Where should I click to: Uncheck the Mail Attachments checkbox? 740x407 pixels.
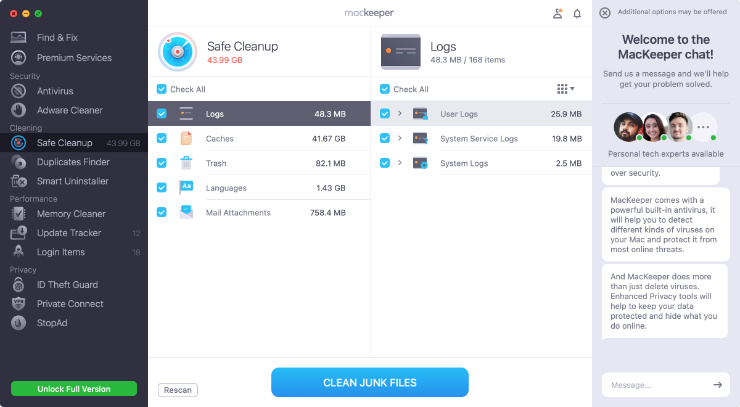[x=161, y=212]
